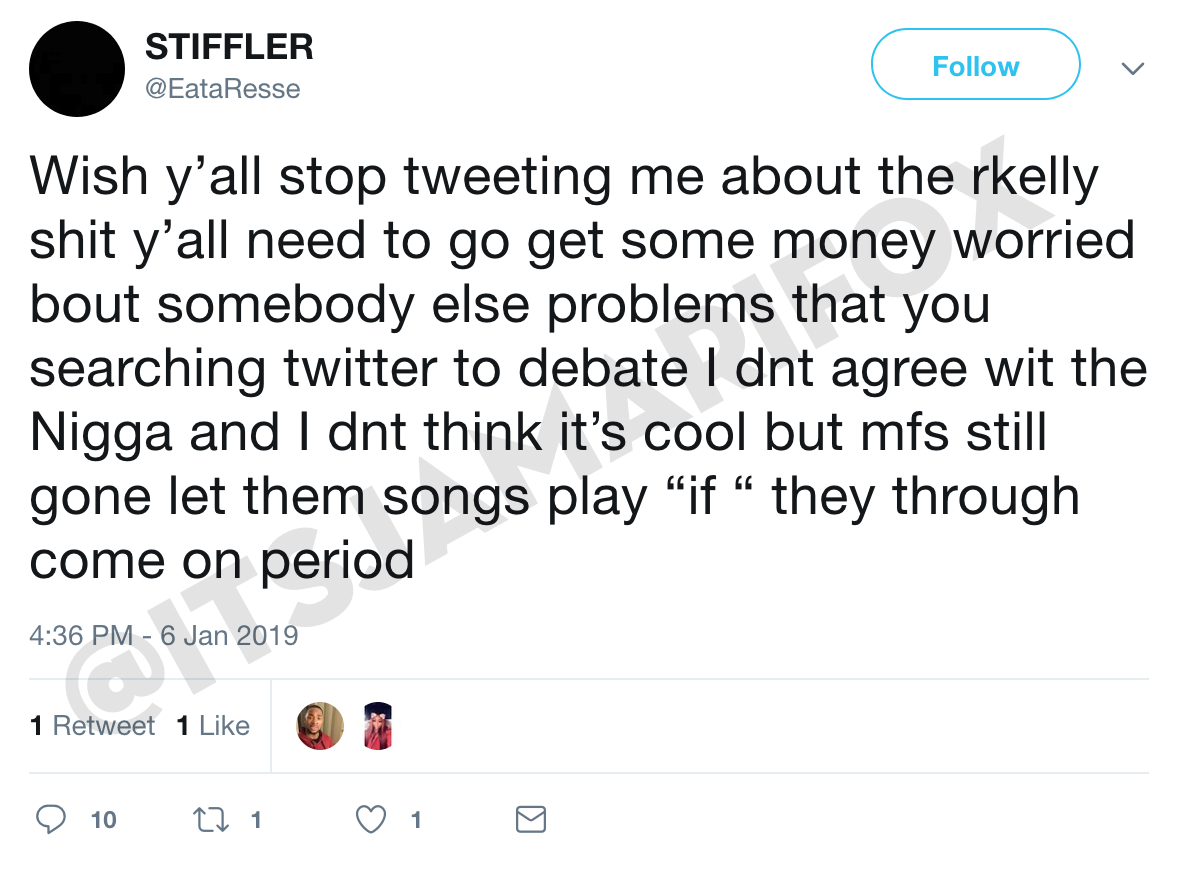Screen dimensions: 1198x874
Task: Expand the tweet options chevron menu
Action: (1132, 69)
